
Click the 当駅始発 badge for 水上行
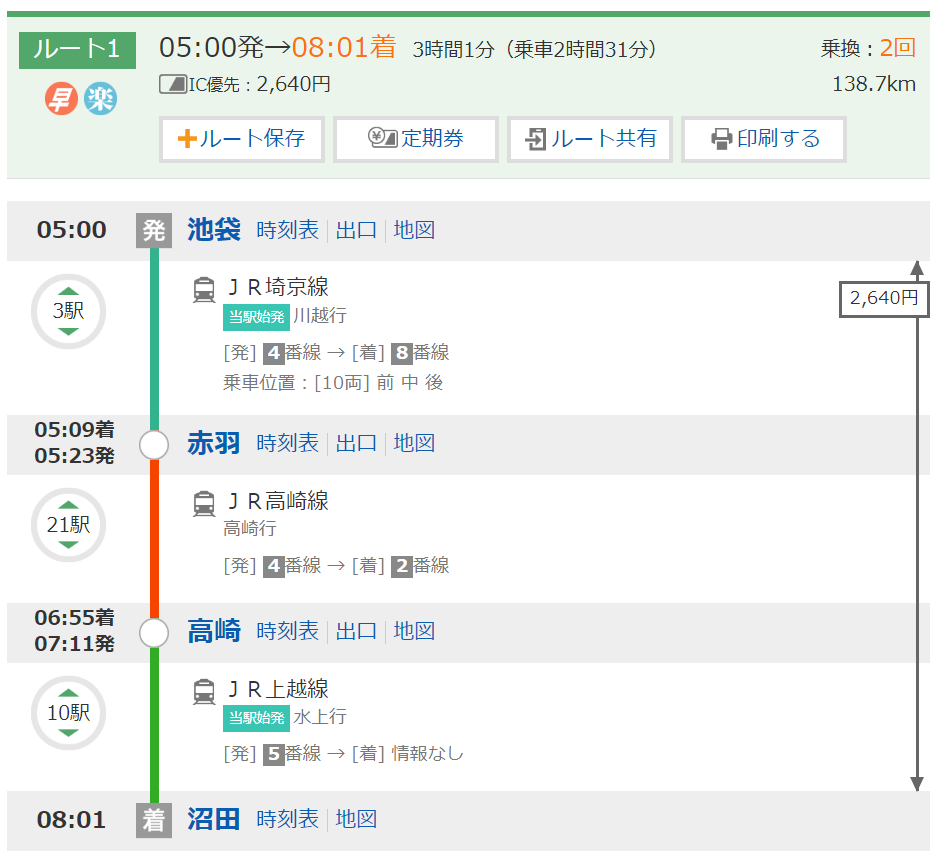256,718
